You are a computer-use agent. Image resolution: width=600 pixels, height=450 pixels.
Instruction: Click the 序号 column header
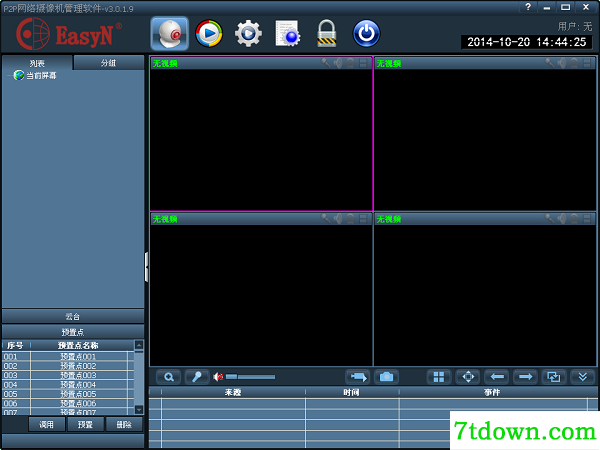16,346
